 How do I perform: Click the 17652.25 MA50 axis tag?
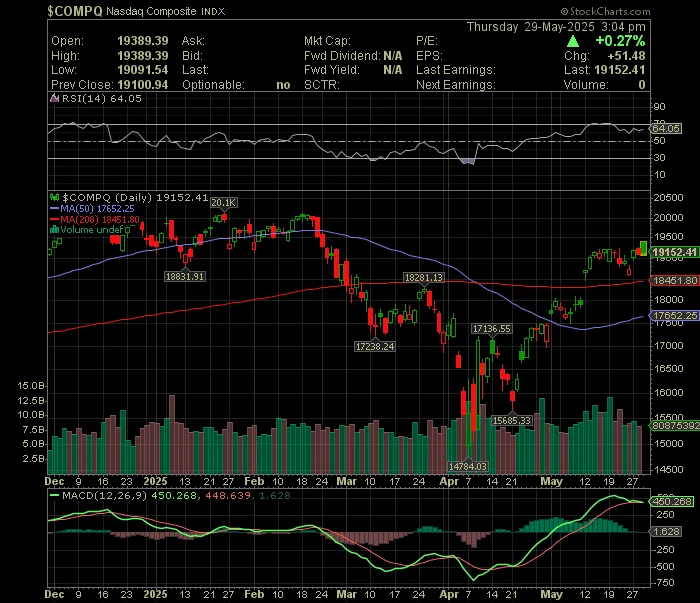[674, 316]
